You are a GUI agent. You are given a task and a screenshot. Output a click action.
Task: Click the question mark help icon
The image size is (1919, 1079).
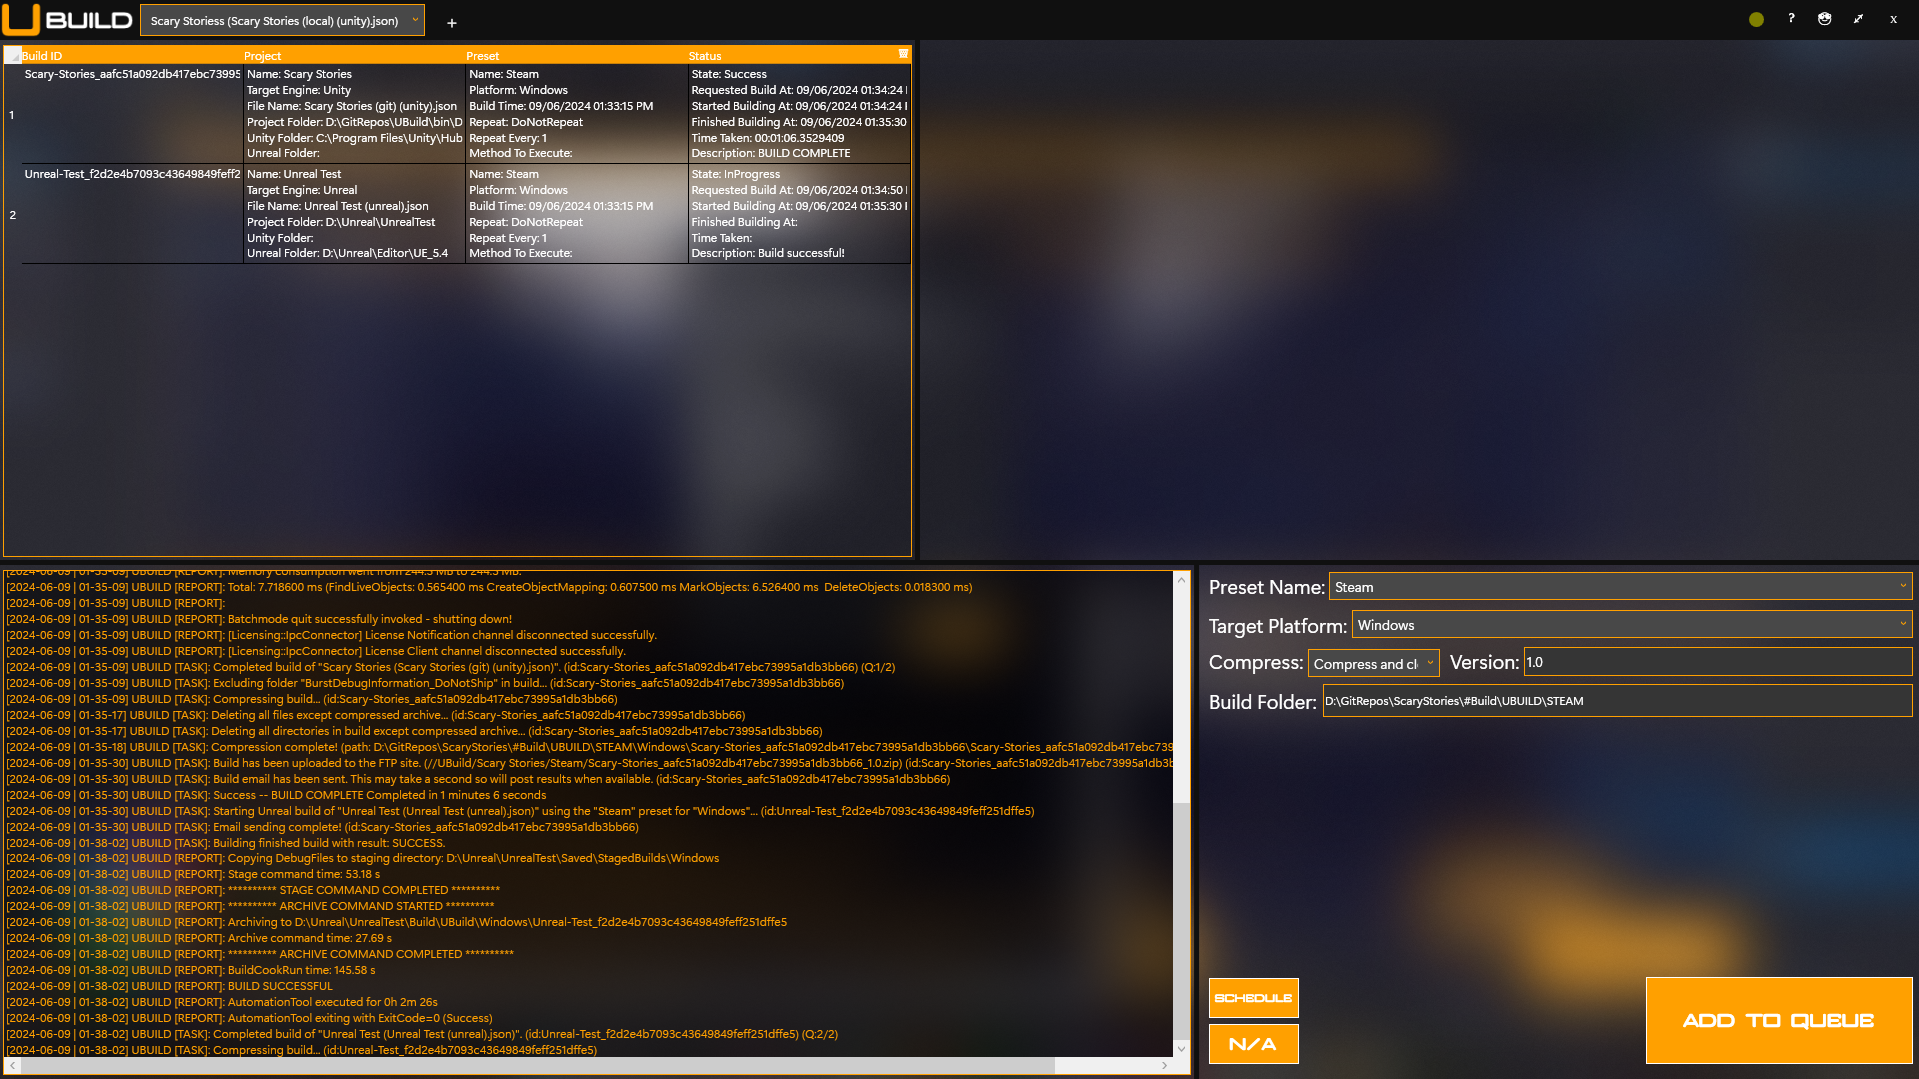tap(1791, 19)
